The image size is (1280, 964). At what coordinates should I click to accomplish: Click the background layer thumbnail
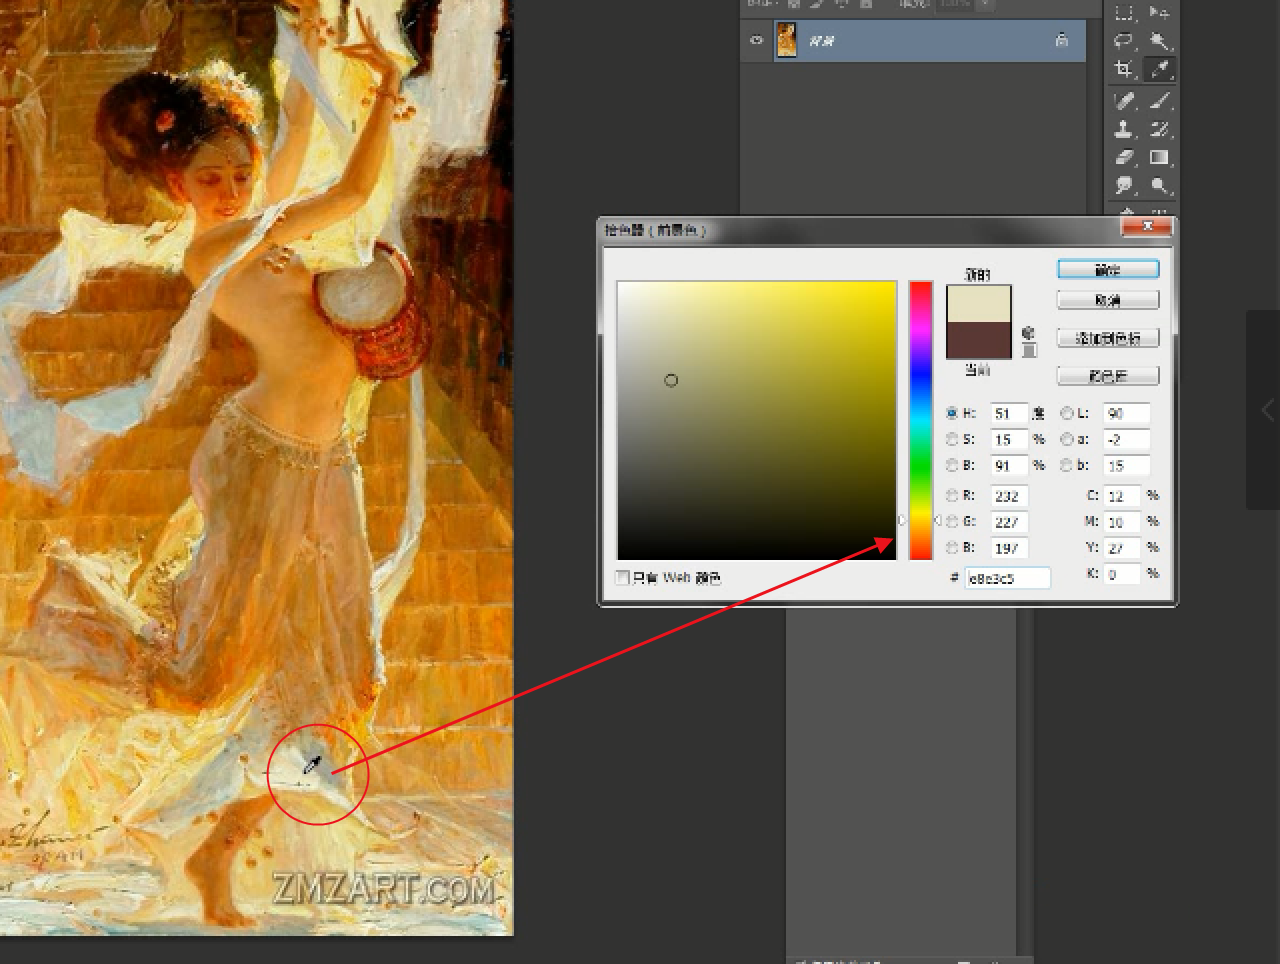click(787, 41)
